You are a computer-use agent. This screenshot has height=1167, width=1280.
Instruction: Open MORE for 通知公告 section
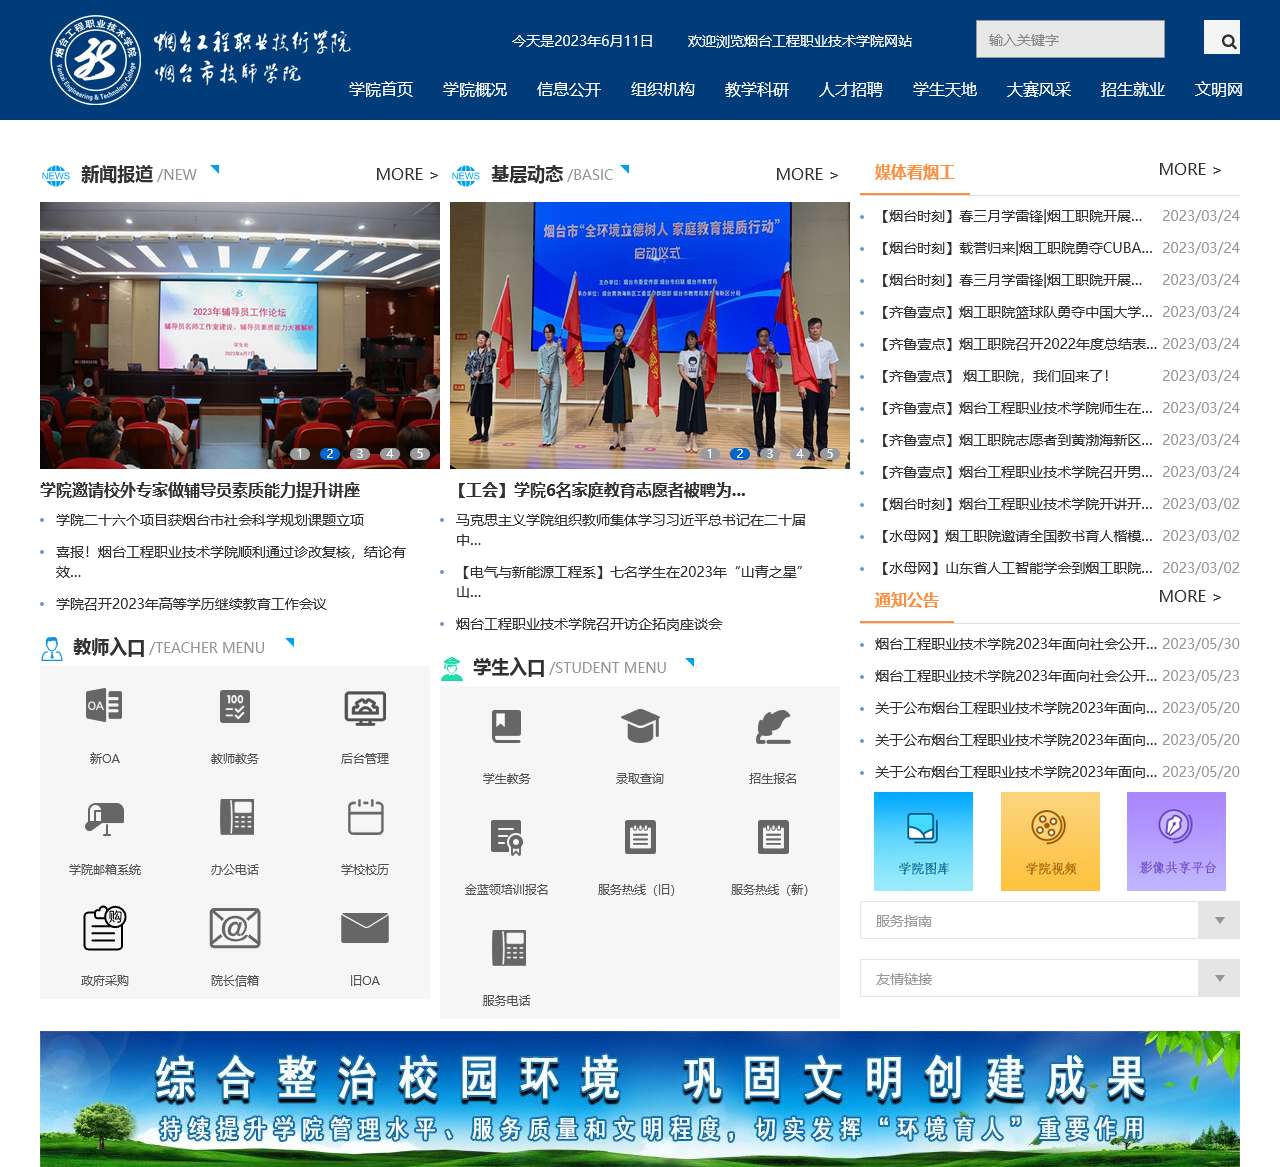point(1189,597)
